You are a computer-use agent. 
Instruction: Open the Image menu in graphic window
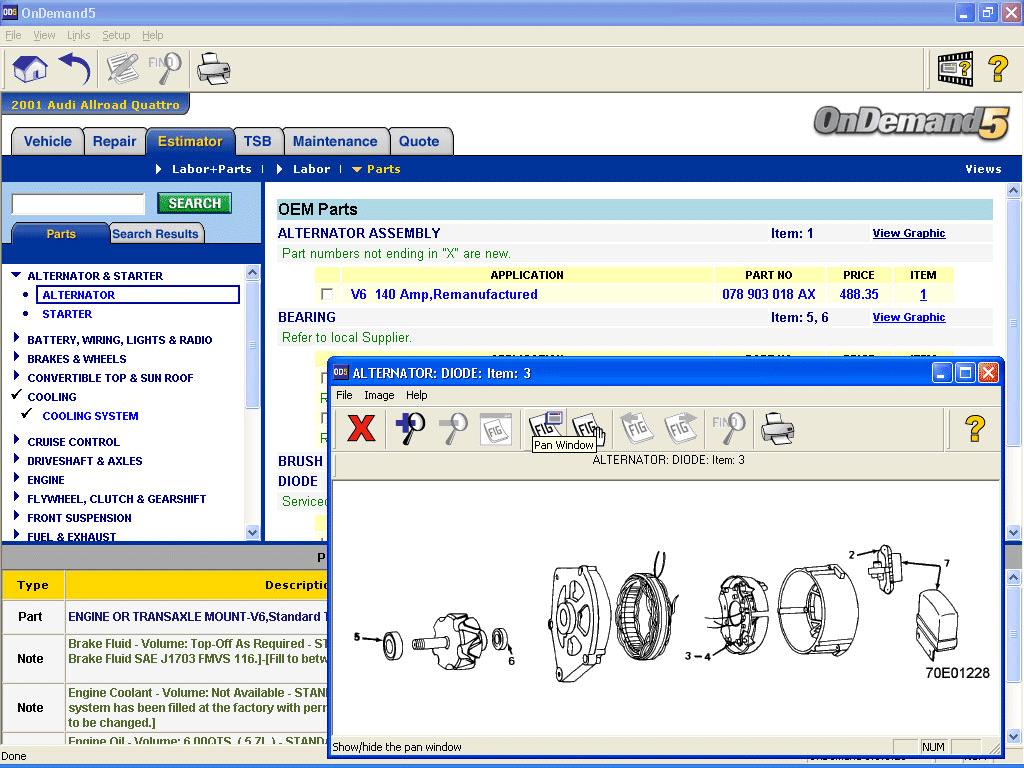click(x=379, y=395)
